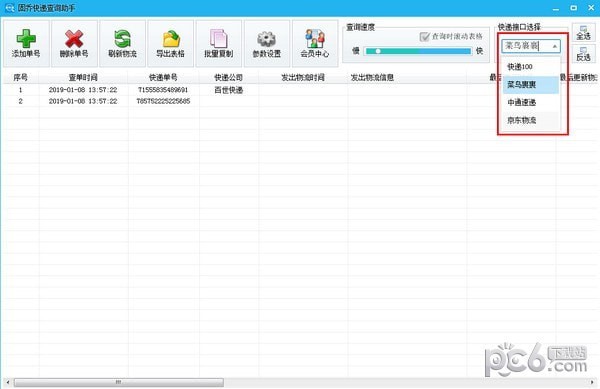Refresh logistics with 刷新物流 icon
Viewport: 600px width, 389px height.
[122, 43]
